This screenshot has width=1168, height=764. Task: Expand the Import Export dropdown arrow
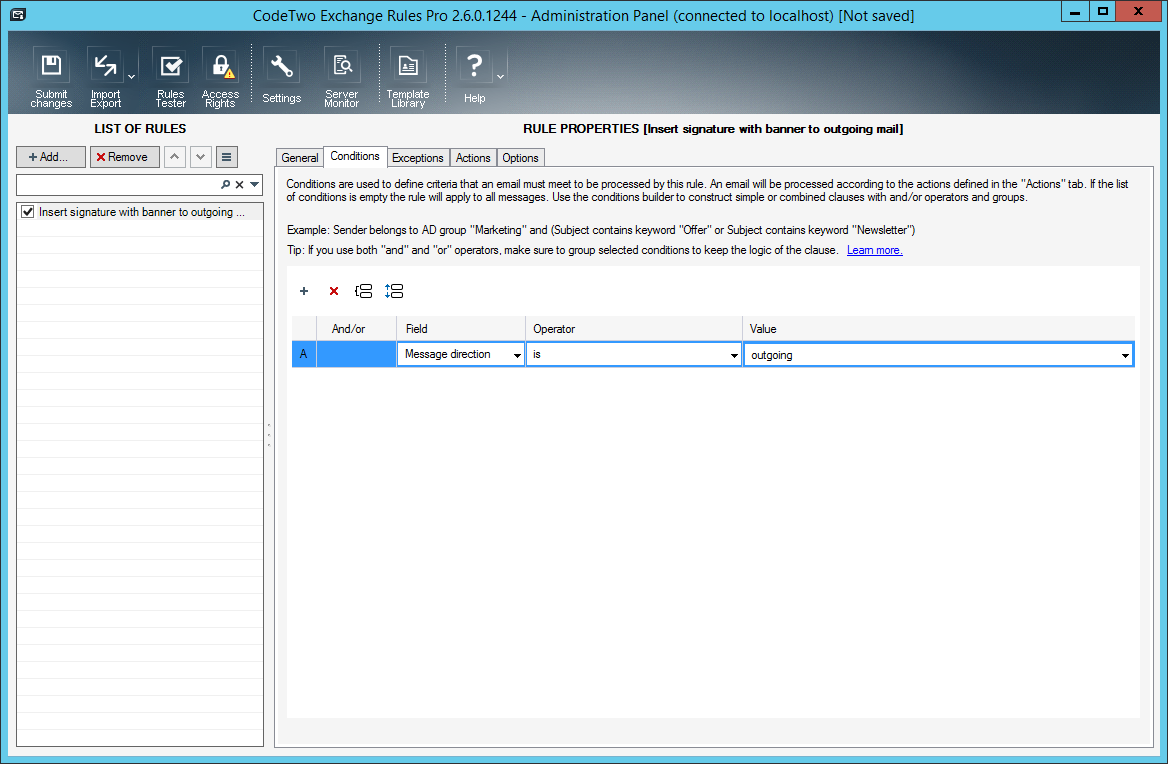131,76
